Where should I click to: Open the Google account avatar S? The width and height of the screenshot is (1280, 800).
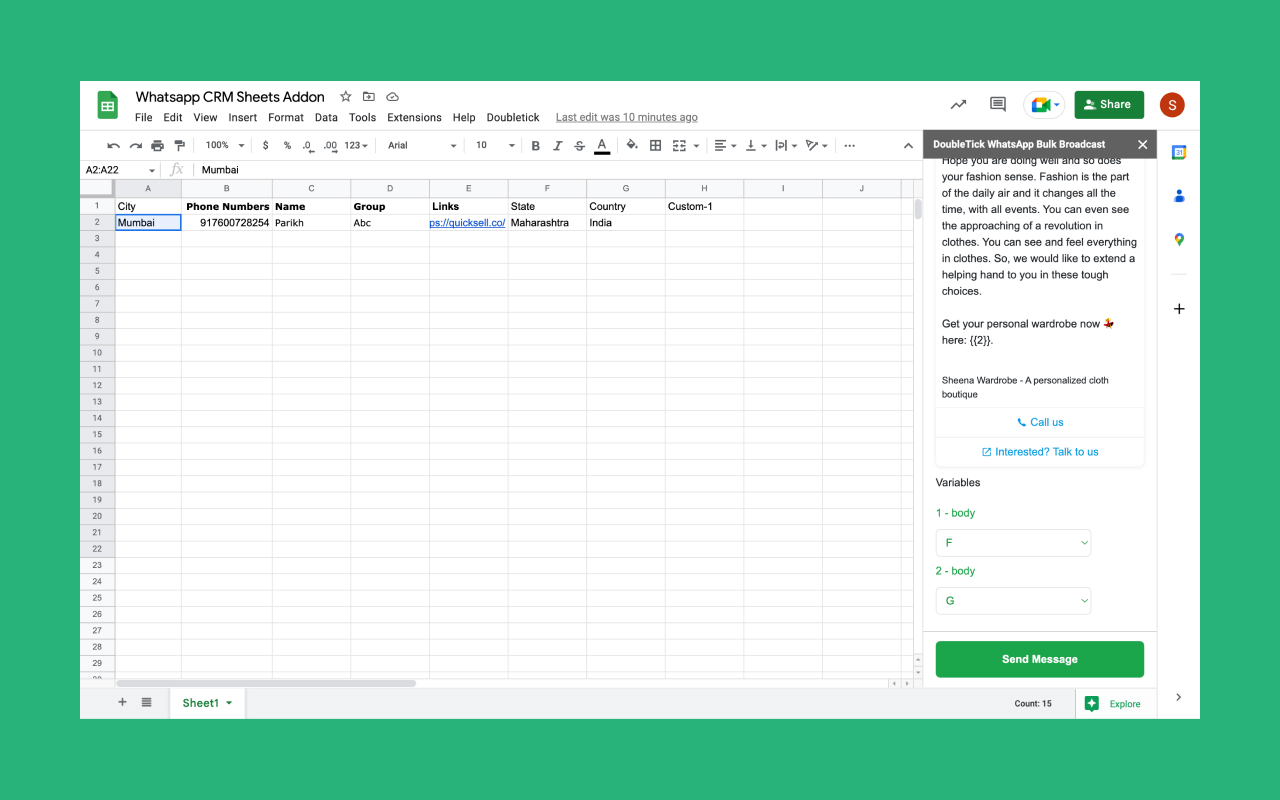click(x=1172, y=104)
